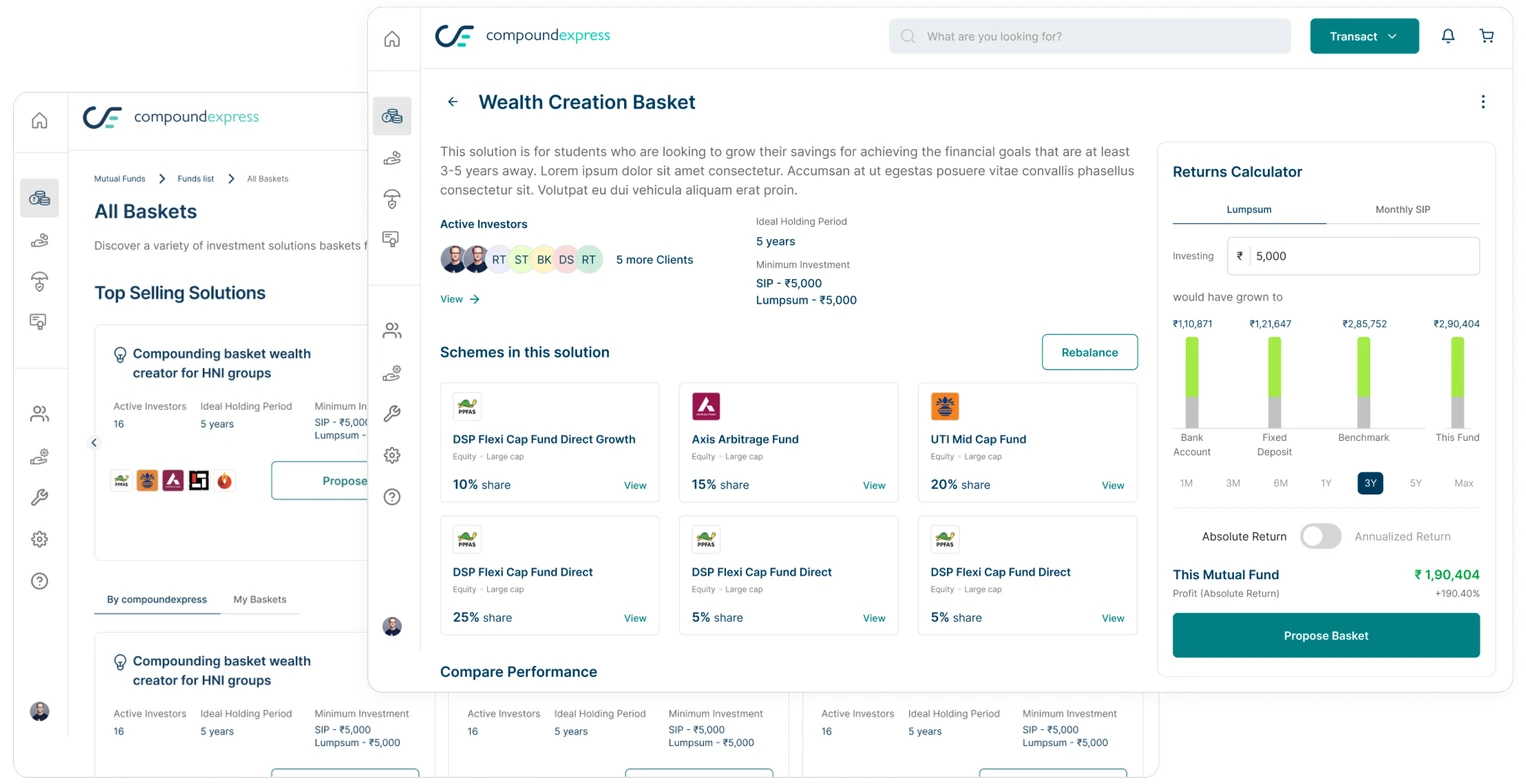Select 3Y time period

coord(1370,483)
